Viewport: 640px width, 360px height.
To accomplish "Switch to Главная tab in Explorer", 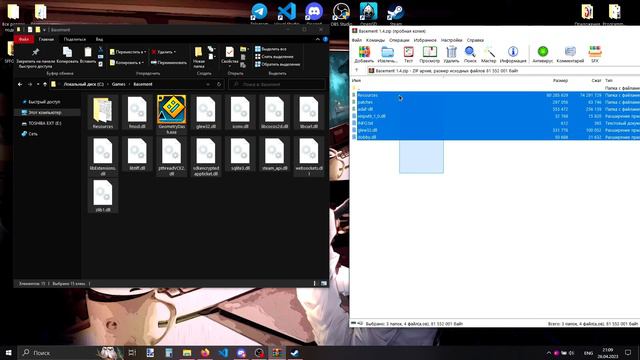I will point(46,39).
